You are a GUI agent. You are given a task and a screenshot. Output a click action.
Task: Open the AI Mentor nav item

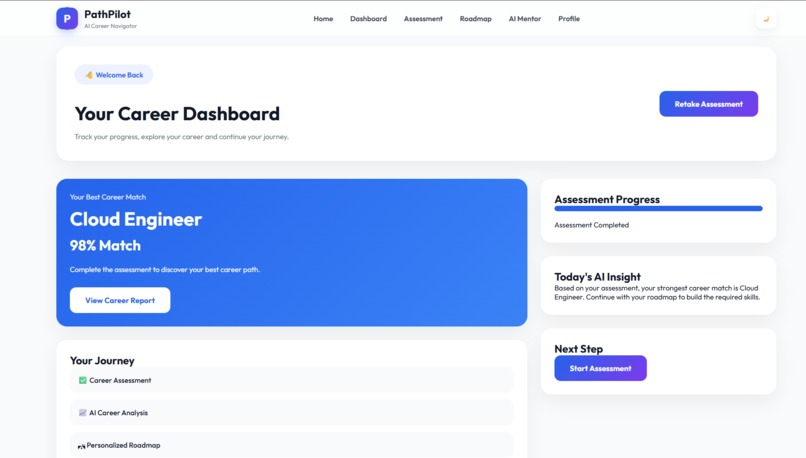pos(525,19)
